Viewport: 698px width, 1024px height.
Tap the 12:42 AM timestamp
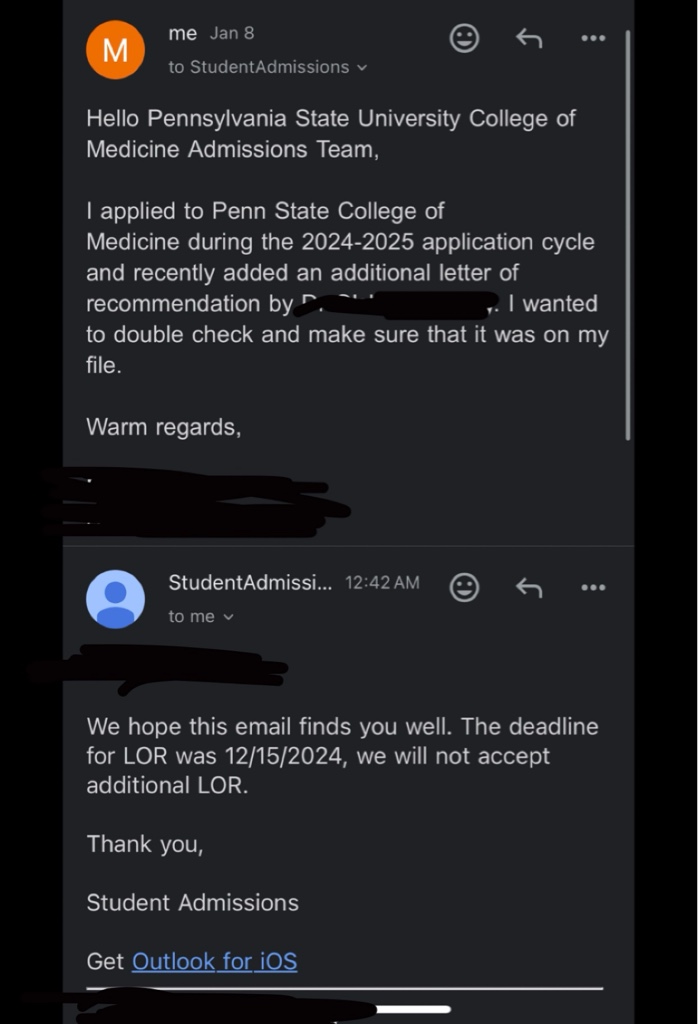[382, 583]
